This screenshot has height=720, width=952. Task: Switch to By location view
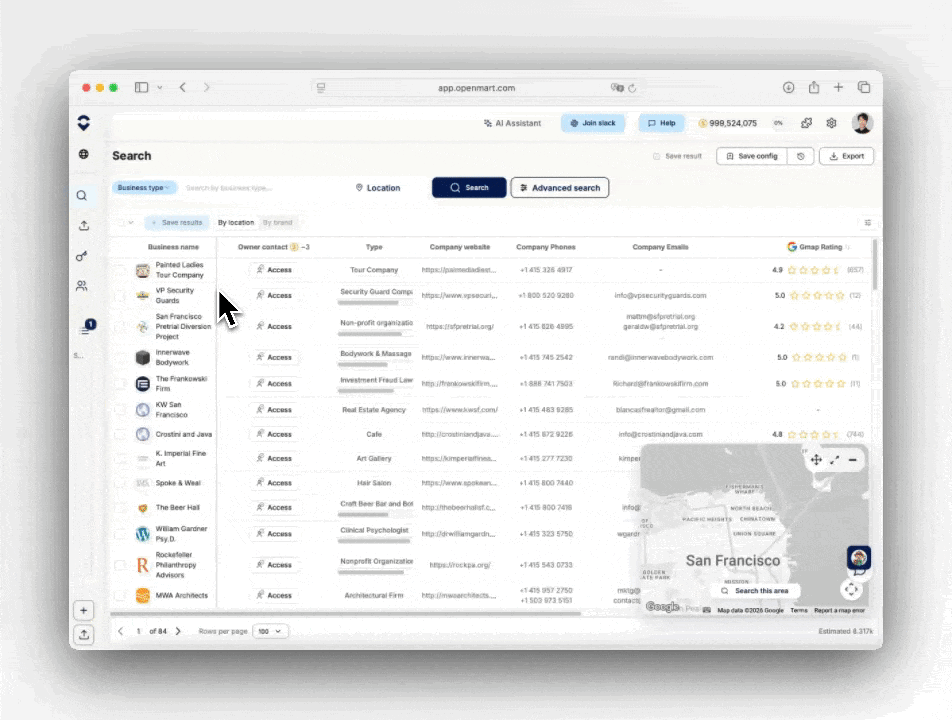pyautogui.click(x=236, y=223)
